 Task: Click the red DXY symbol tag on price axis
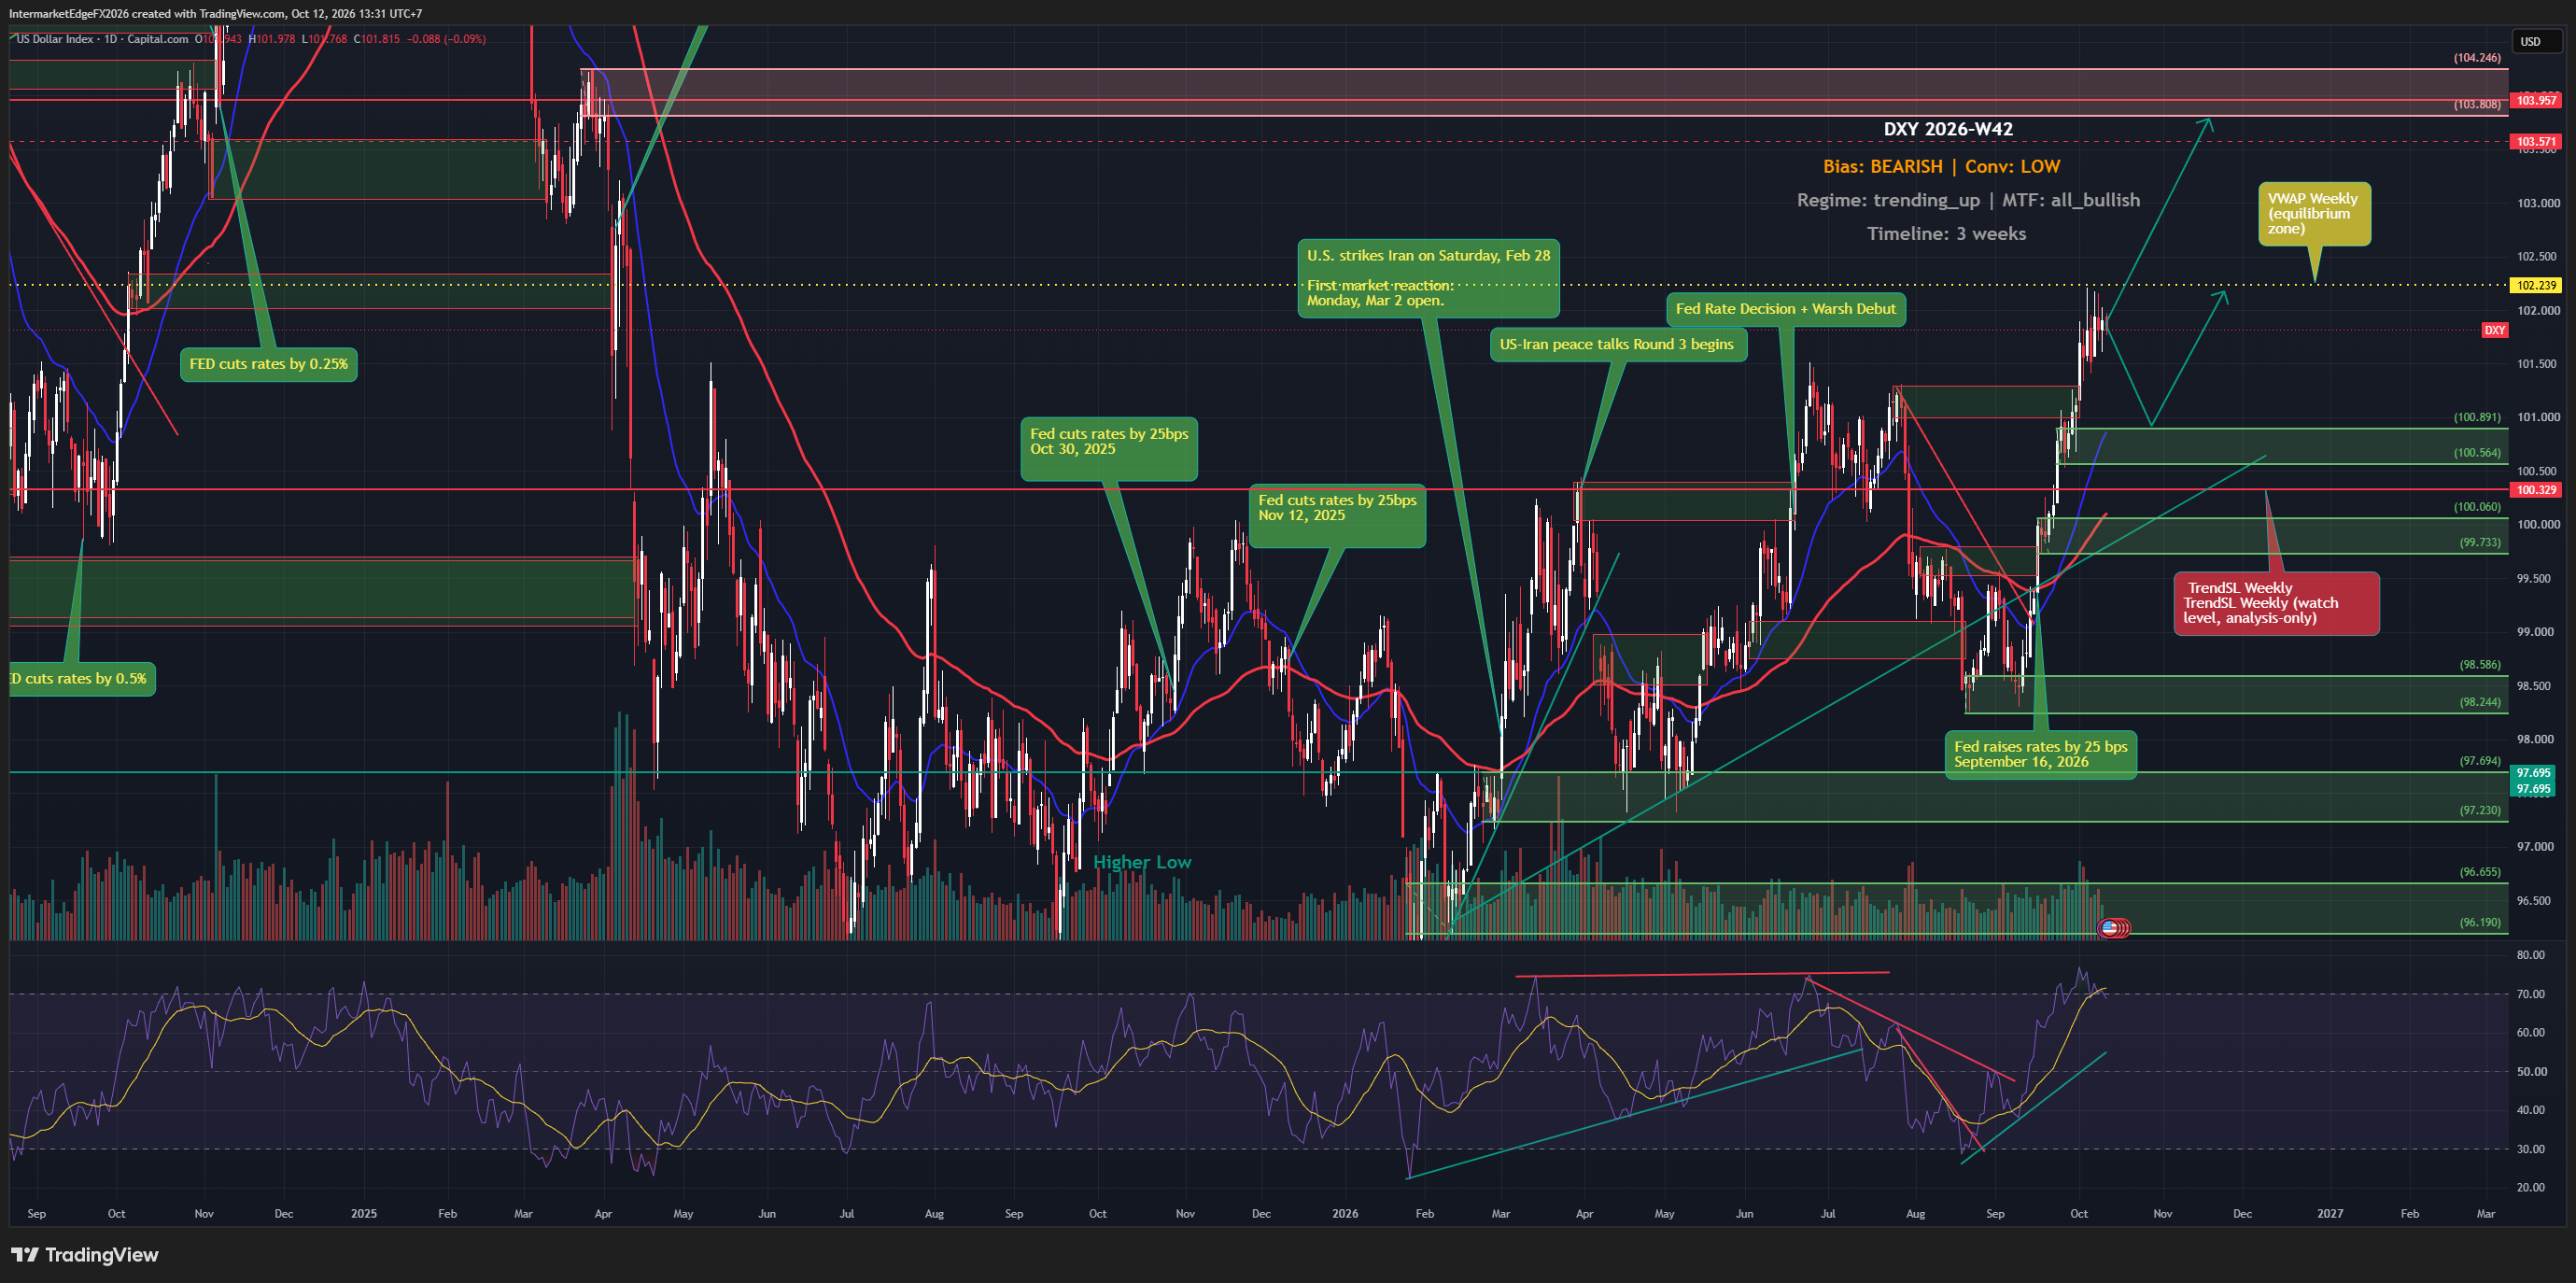(x=2495, y=330)
